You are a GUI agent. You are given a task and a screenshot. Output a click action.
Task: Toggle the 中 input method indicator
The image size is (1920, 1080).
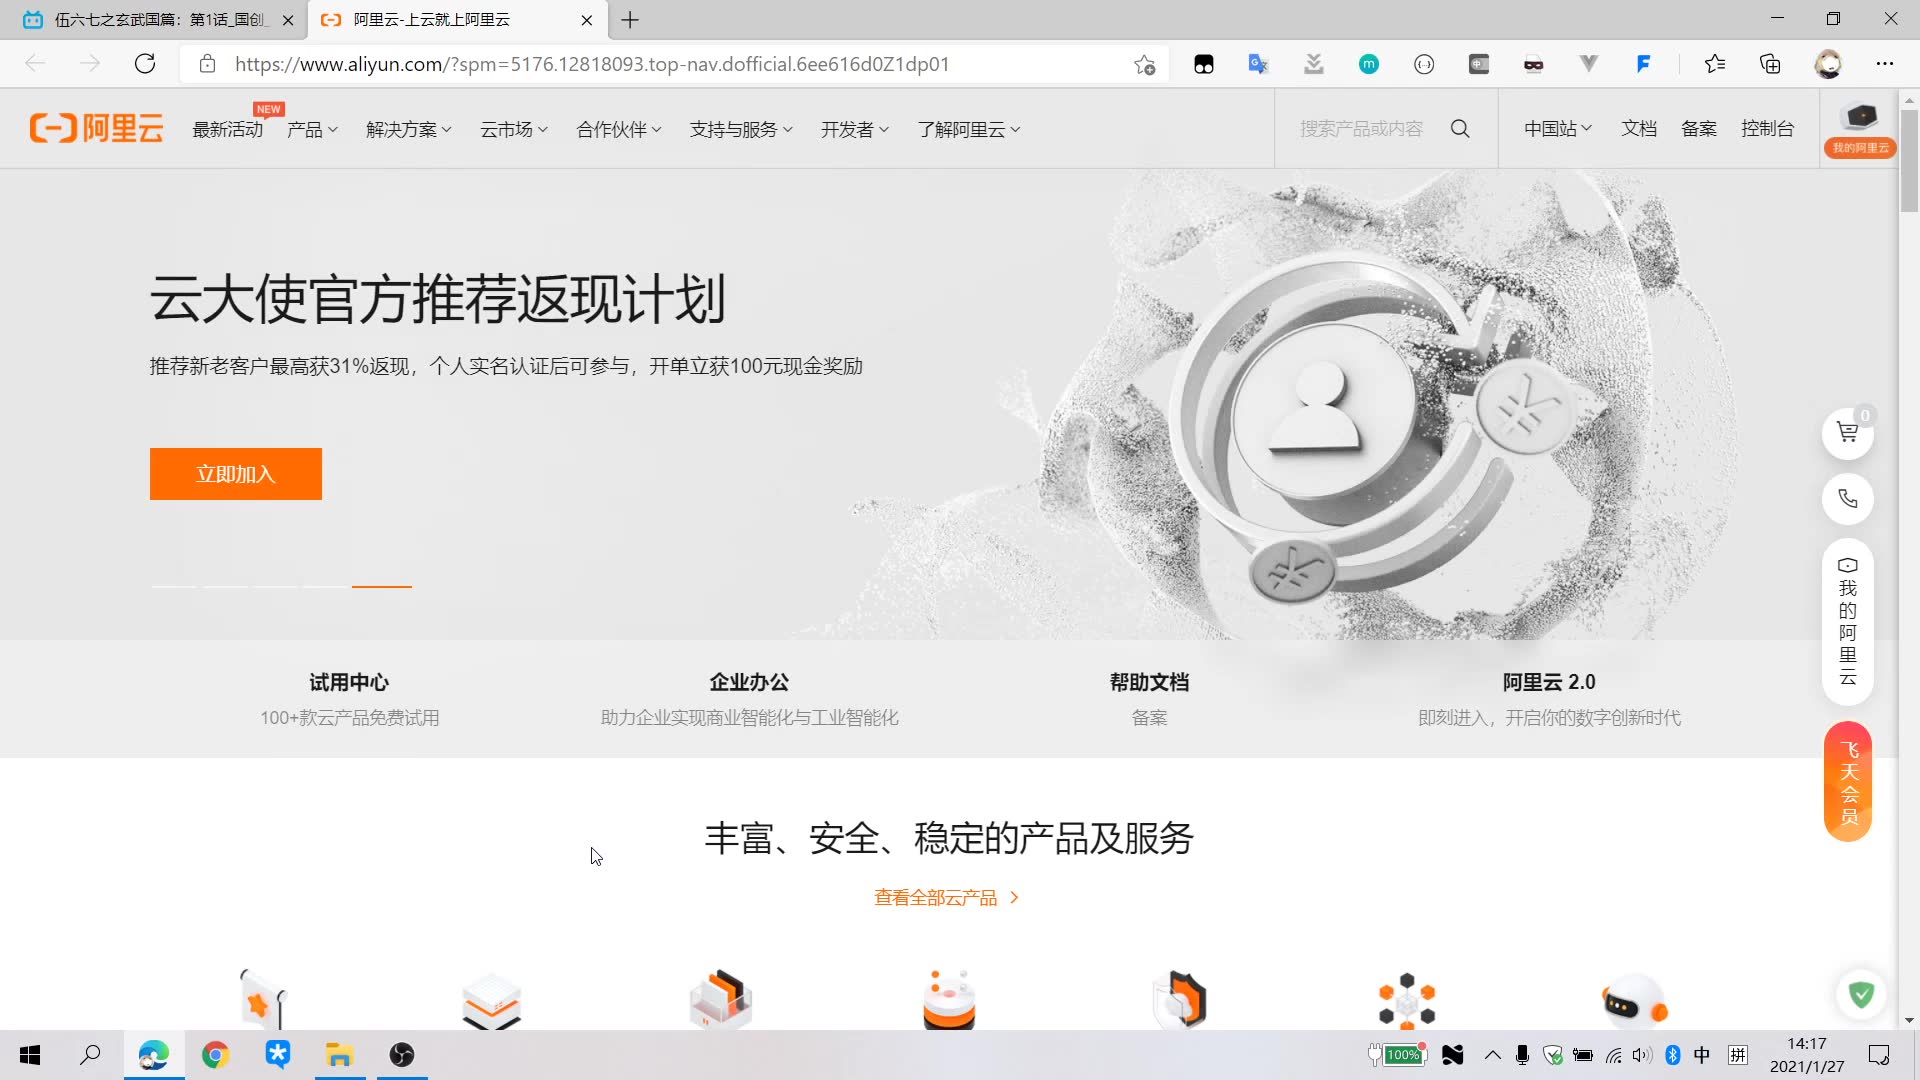tap(1702, 1055)
